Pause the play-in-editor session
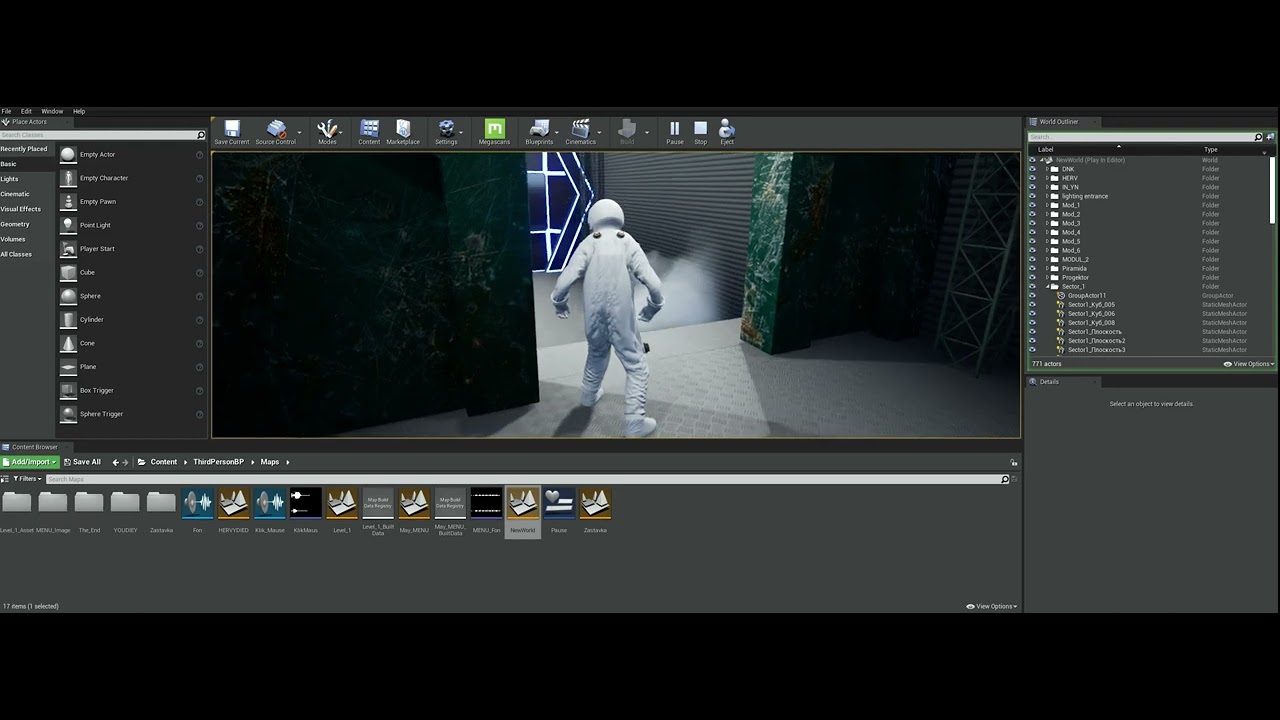This screenshot has height=720, width=1280. pyautogui.click(x=675, y=132)
